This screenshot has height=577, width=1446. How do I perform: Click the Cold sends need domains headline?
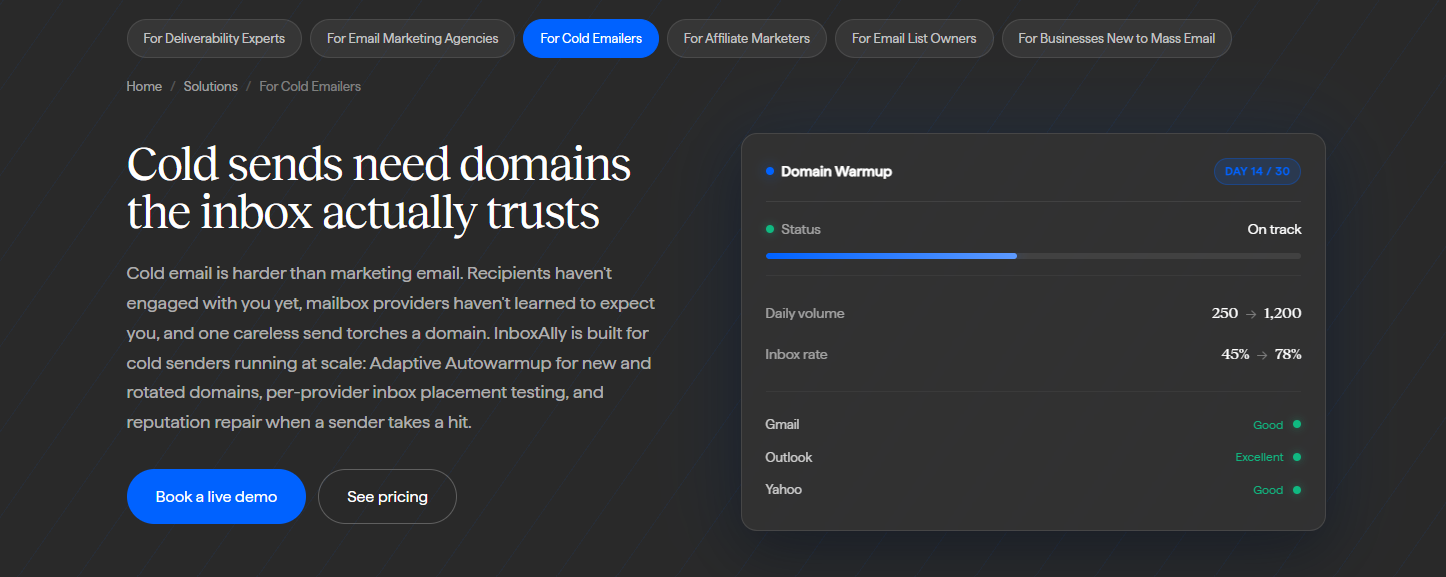379,188
